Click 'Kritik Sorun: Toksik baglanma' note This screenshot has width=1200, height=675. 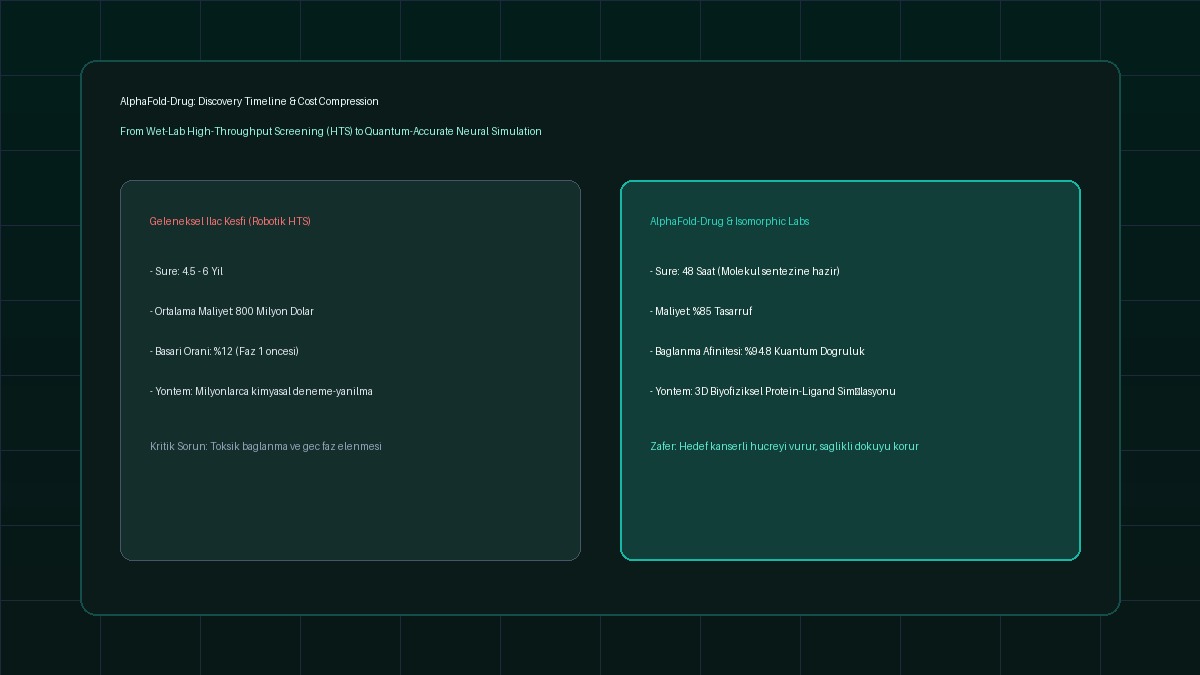pos(266,446)
